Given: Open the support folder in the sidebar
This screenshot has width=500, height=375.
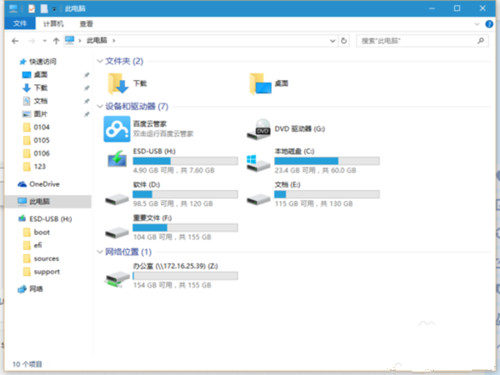Looking at the screenshot, I should [x=47, y=272].
